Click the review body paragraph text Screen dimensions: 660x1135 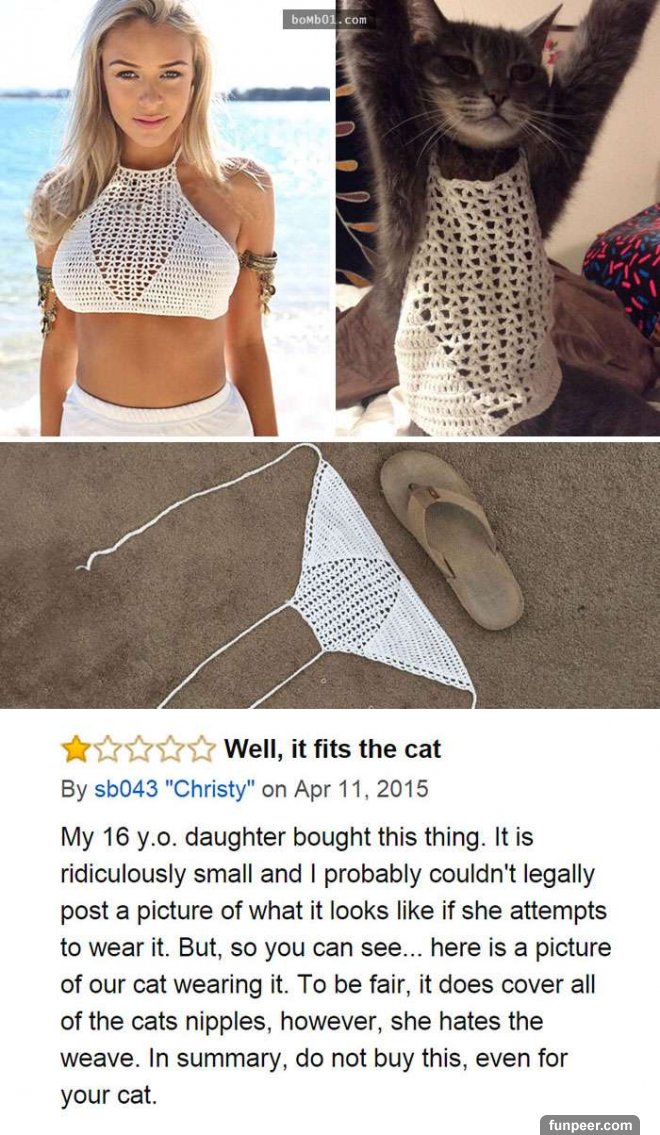point(336,966)
